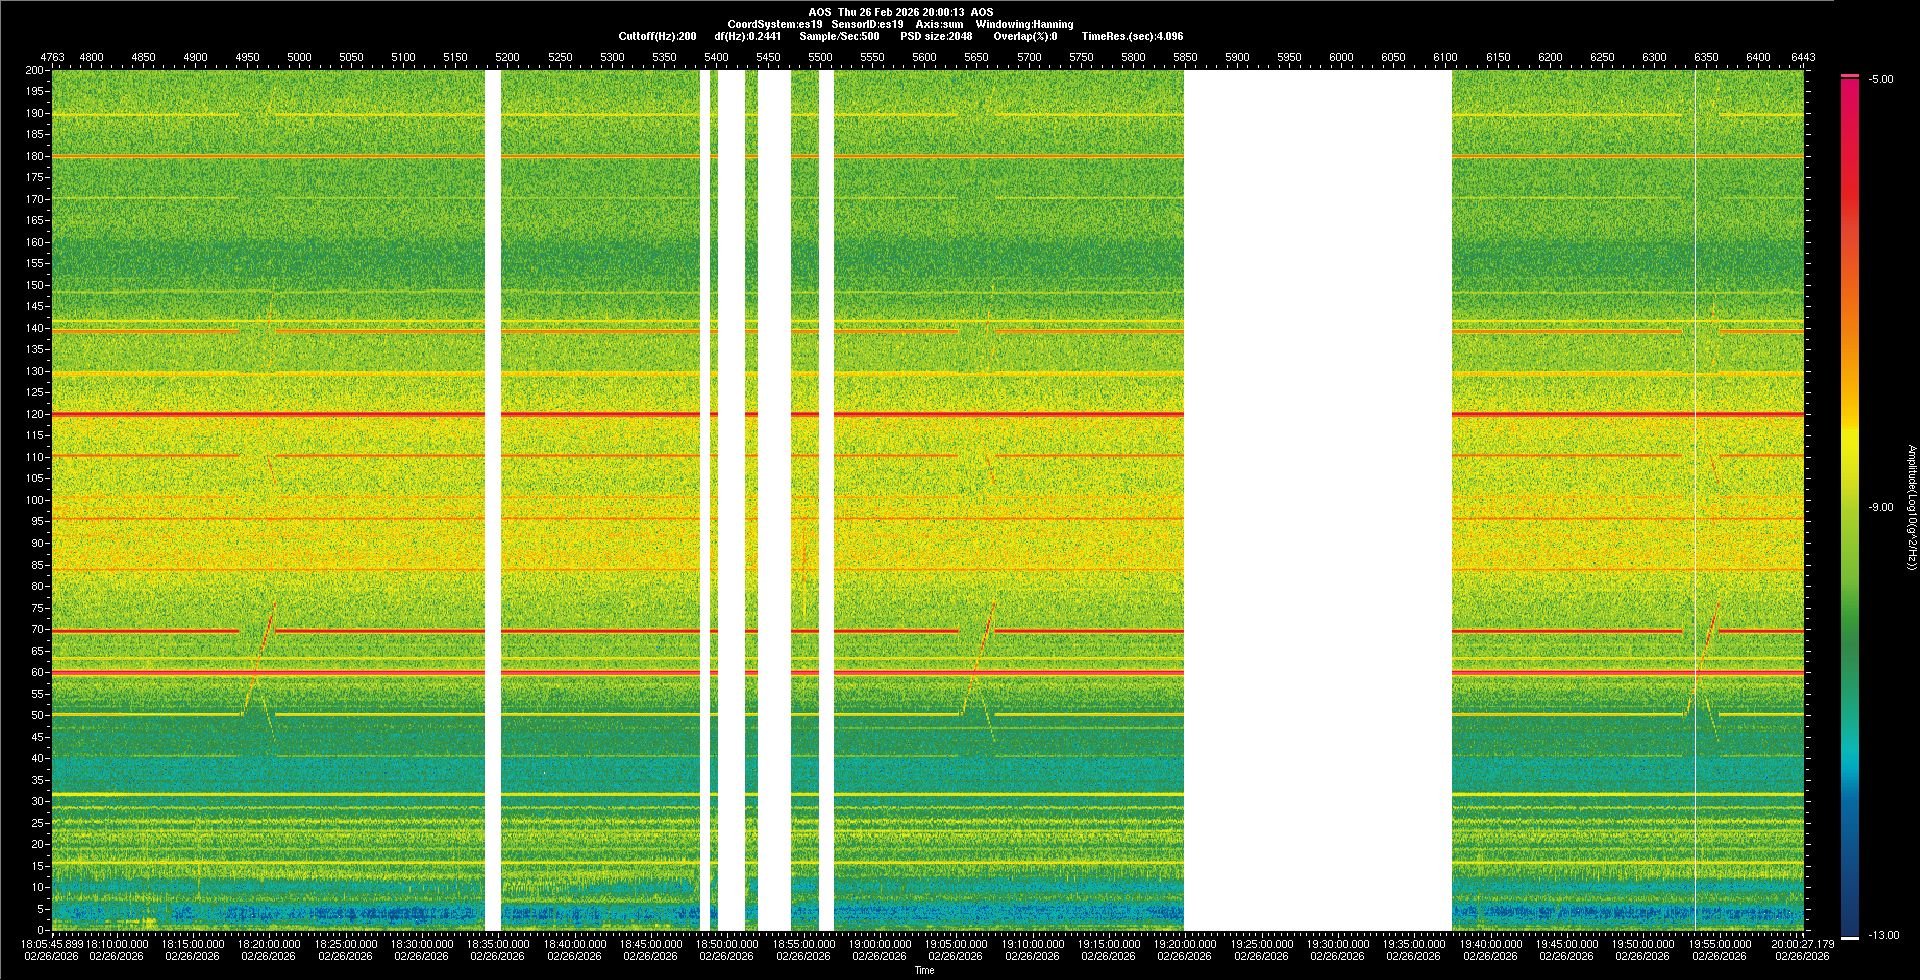Click the 60 Hz frequency axis label
The width and height of the screenshot is (1920, 980).
(x=37, y=672)
